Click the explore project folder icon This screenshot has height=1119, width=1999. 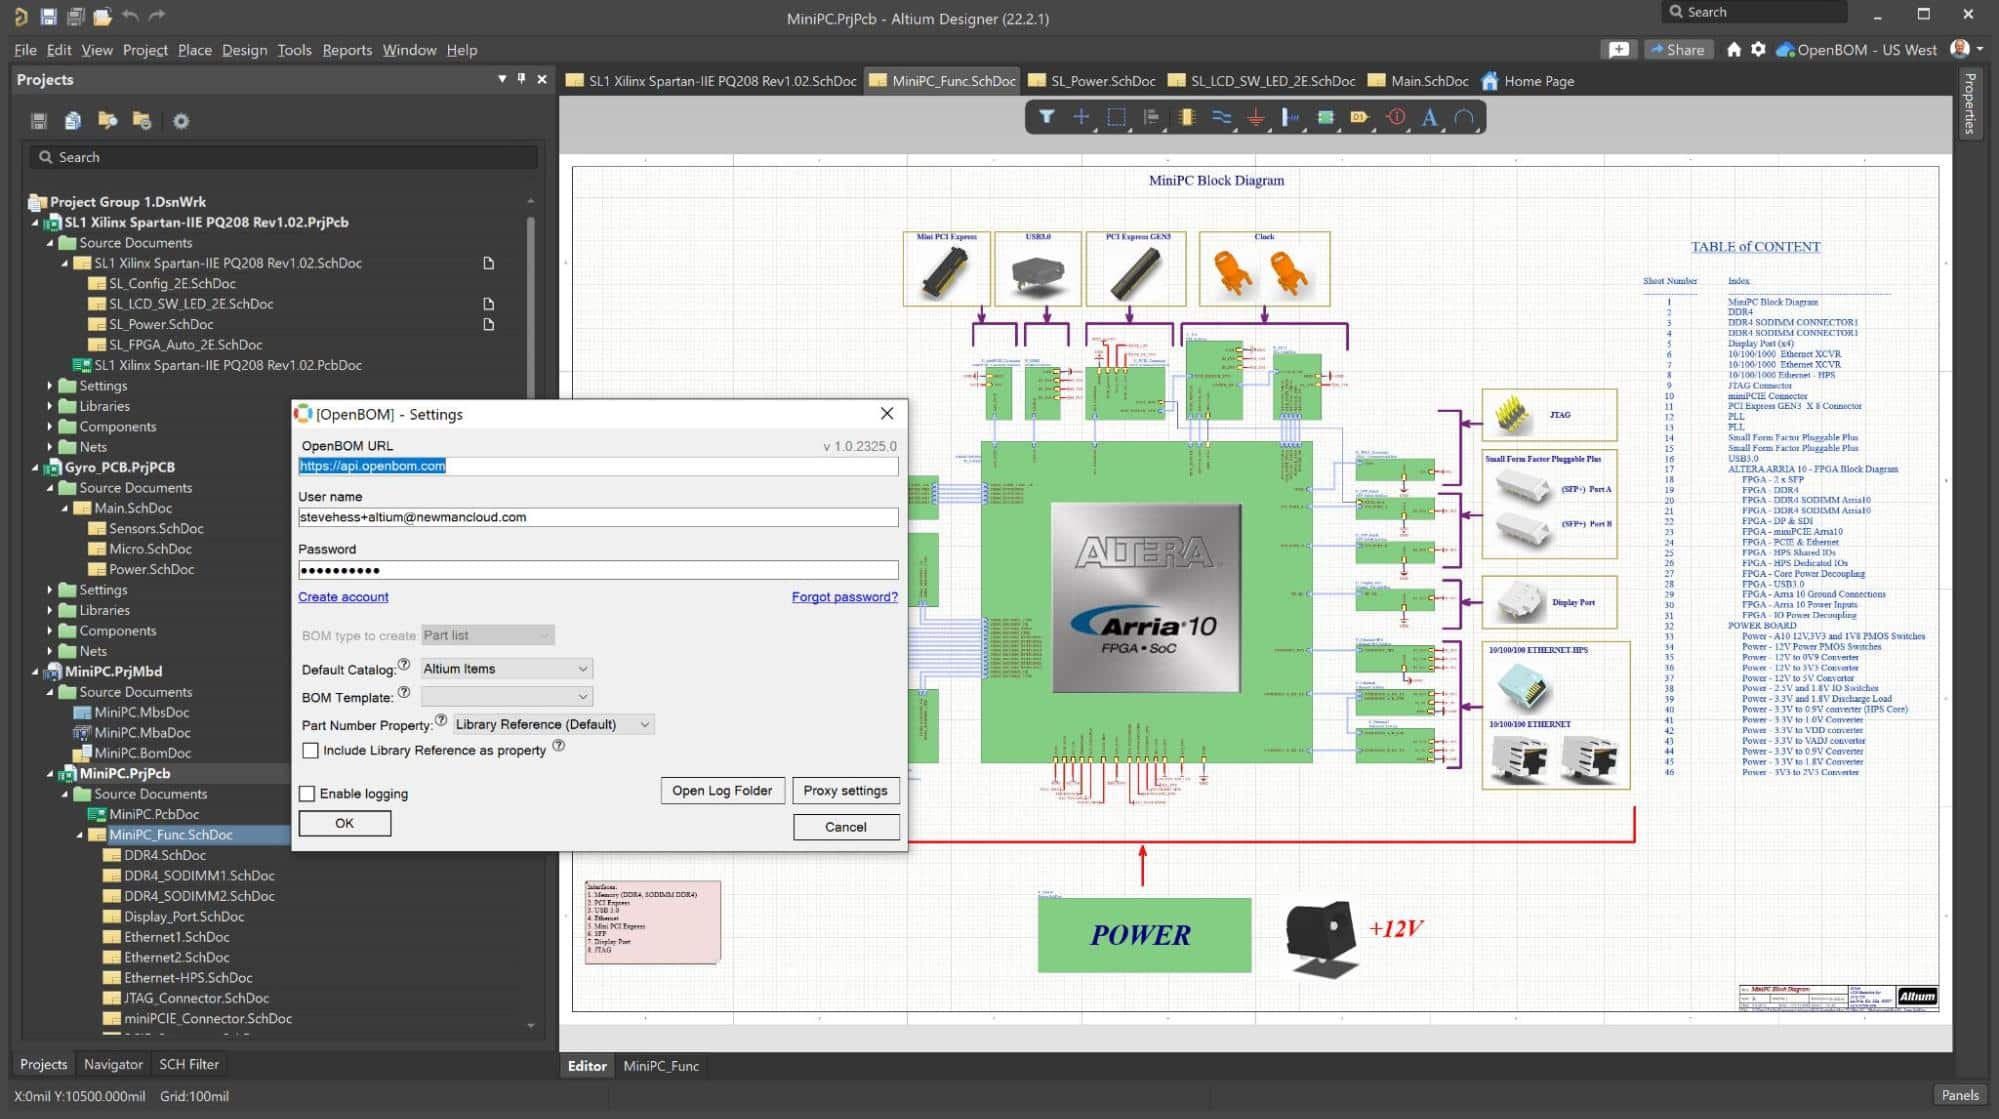point(107,121)
